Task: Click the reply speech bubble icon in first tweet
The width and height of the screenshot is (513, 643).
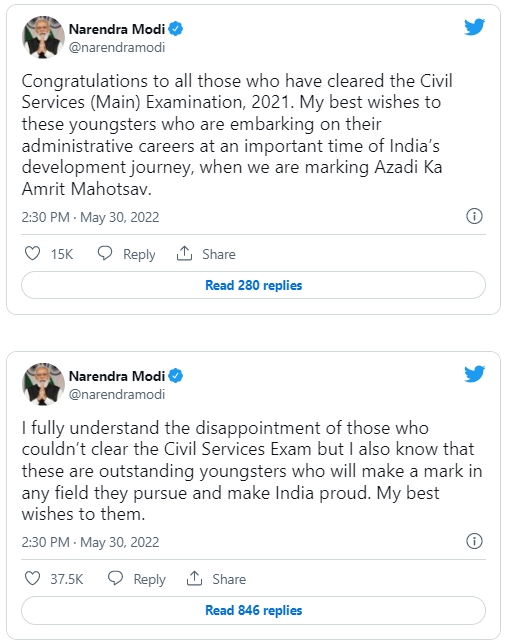Action: point(105,253)
